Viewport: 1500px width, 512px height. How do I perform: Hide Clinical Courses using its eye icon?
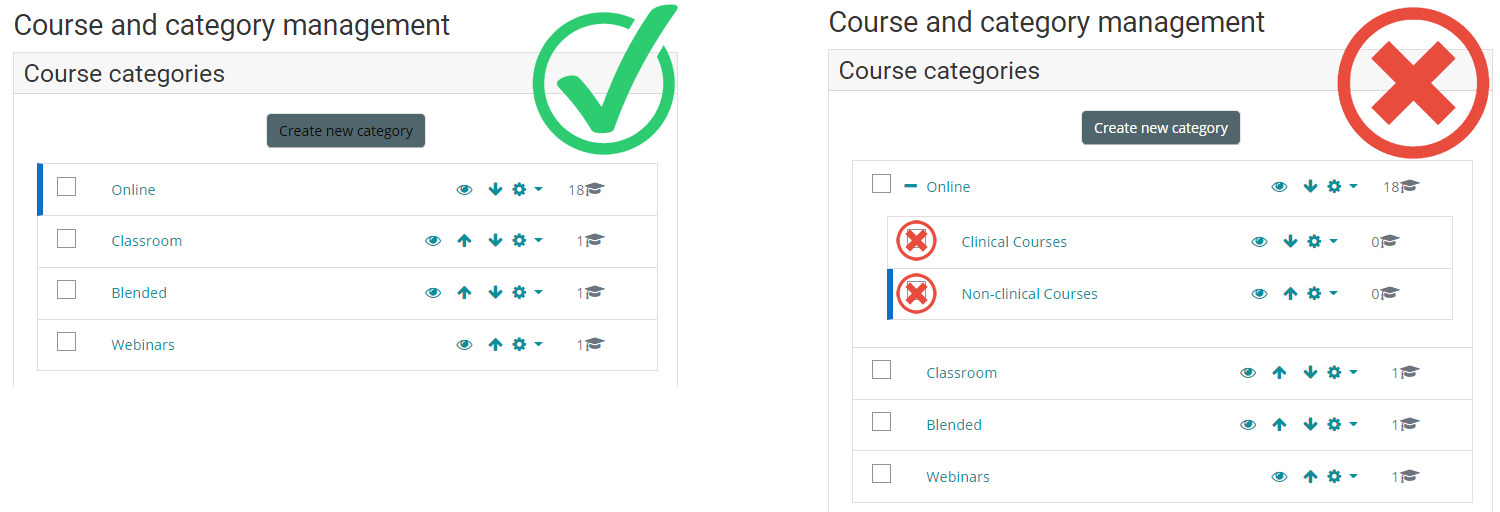[1259, 241]
